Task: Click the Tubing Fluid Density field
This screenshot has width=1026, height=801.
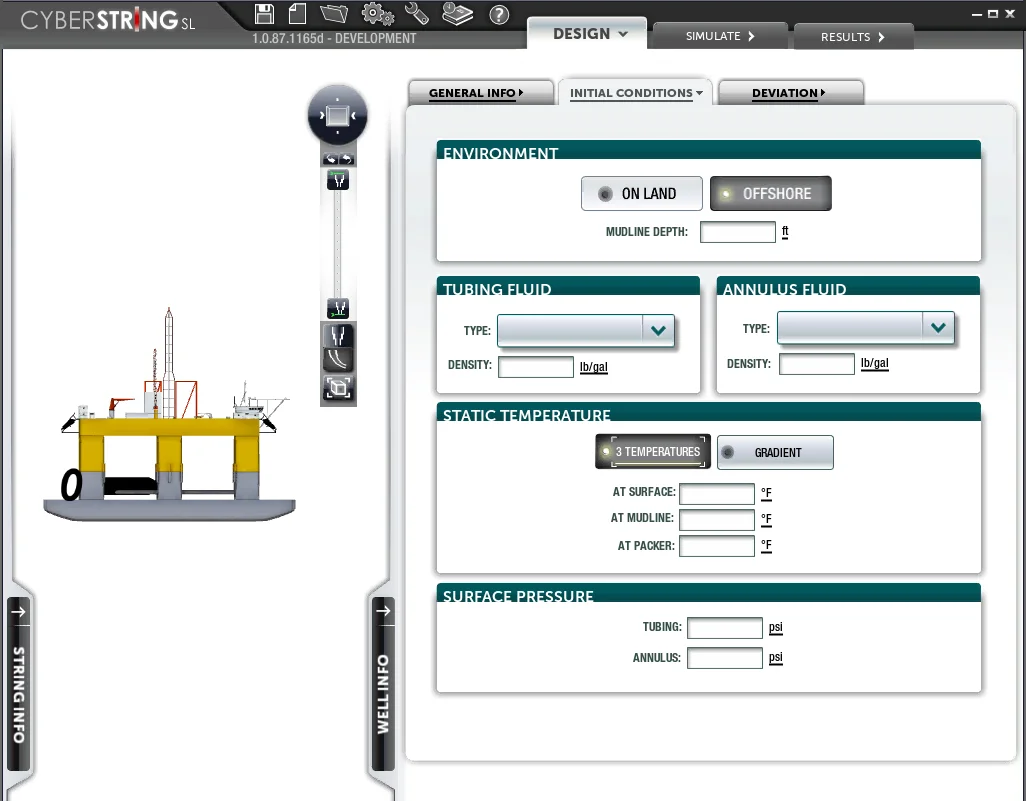Action: 535,366
